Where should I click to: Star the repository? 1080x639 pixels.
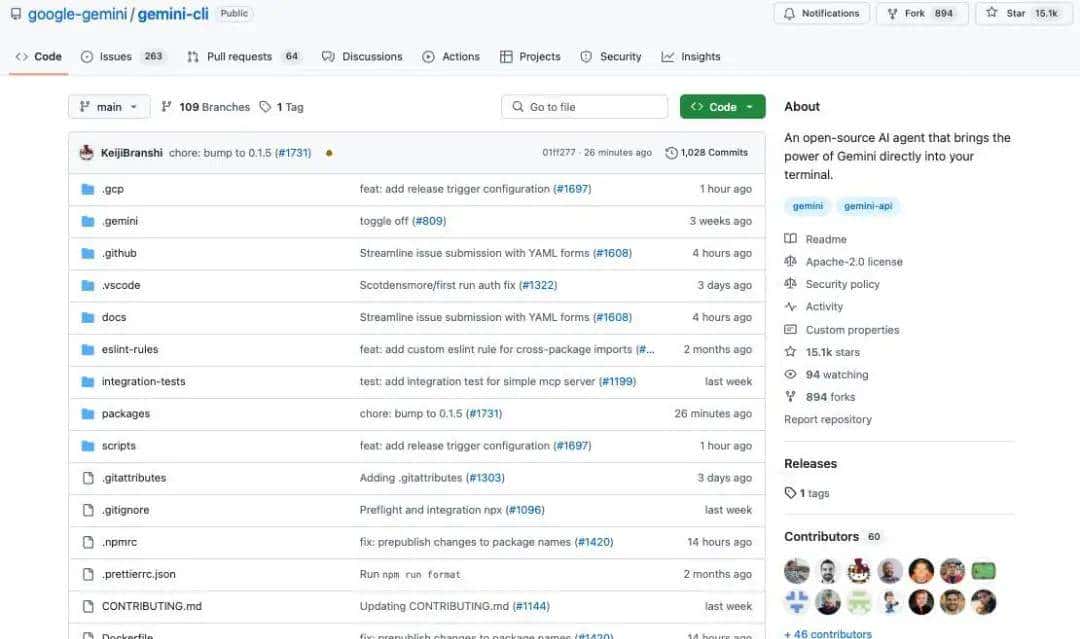(x=1024, y=13)
